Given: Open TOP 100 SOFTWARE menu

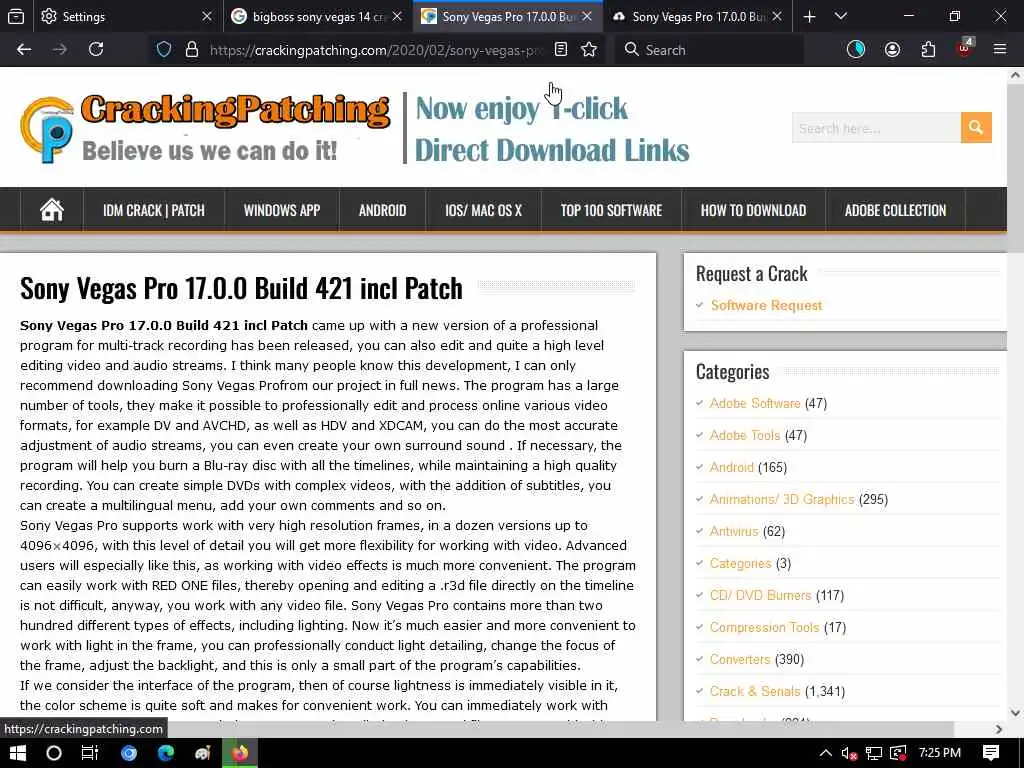Looking at the screenshot, I should click(x=611, y=210).
